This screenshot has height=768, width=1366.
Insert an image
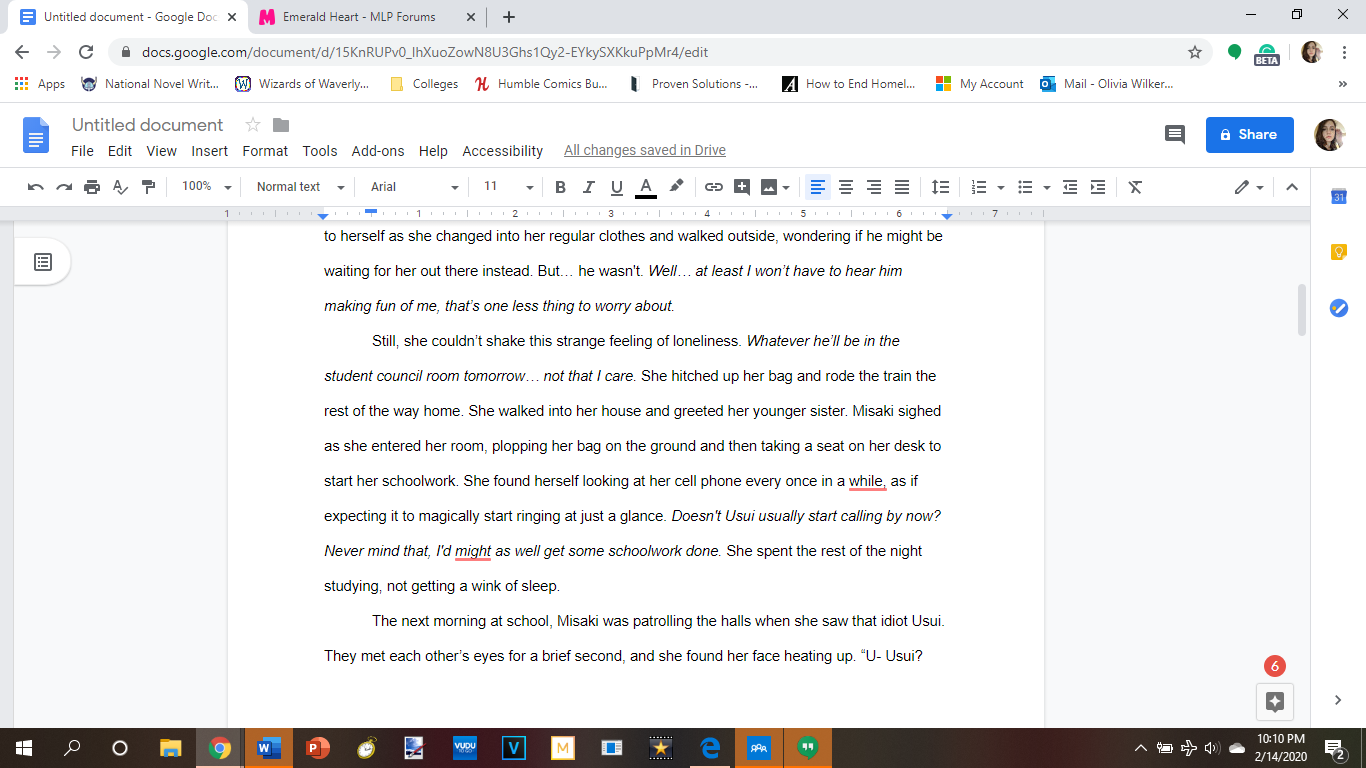(x=769, y=187)
